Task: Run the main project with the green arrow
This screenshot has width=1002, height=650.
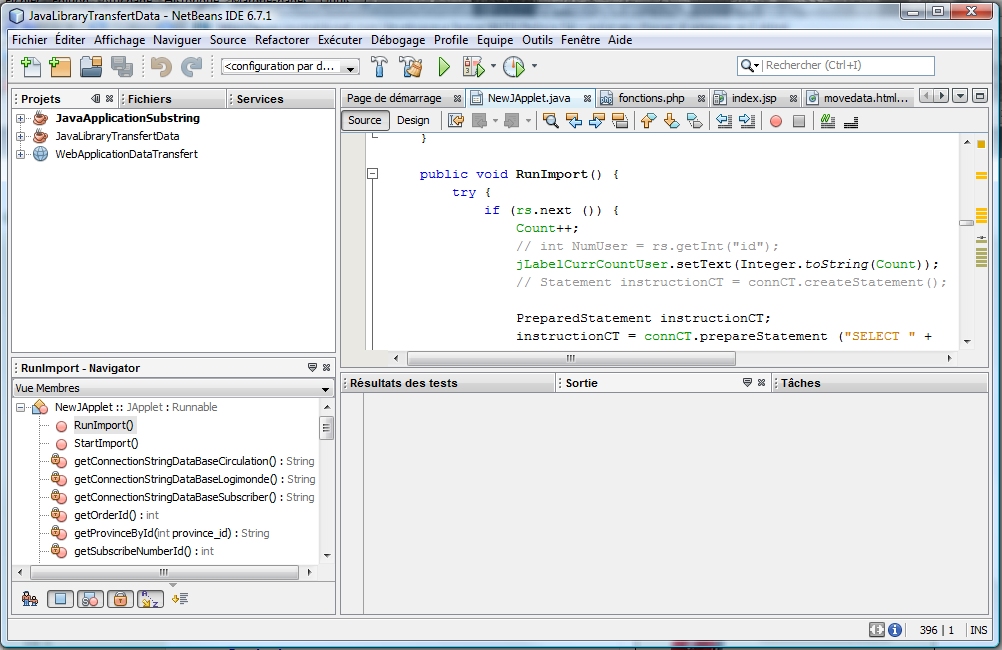Action: pos(444,67)
